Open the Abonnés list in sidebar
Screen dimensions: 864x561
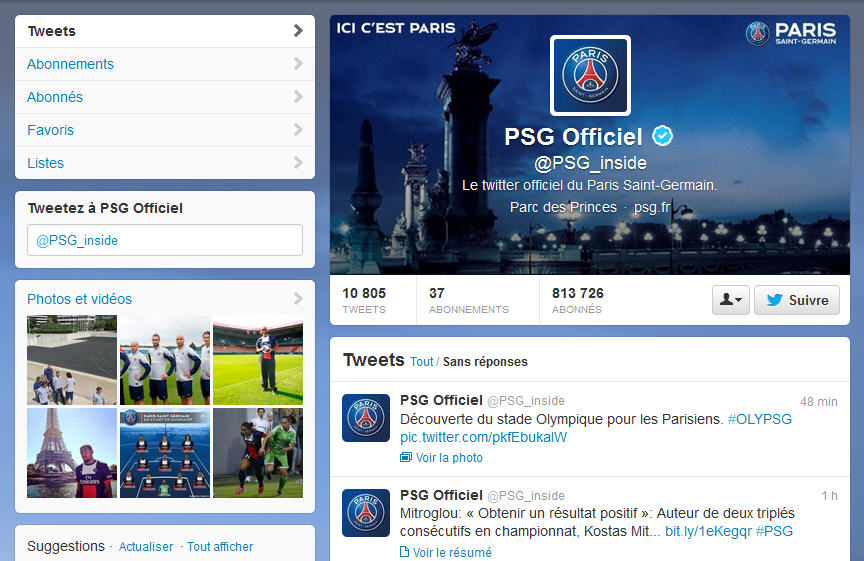coord(165,97)
